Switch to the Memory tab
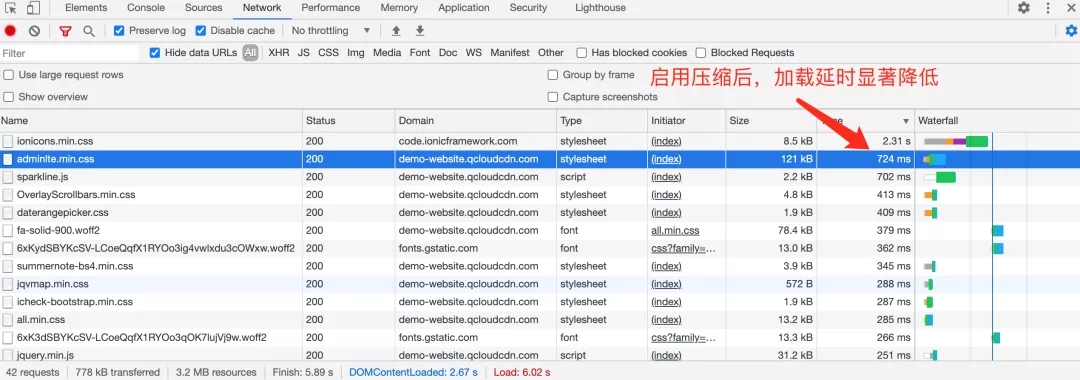Viewport: 1080px width, 380px height. (399, 8)
